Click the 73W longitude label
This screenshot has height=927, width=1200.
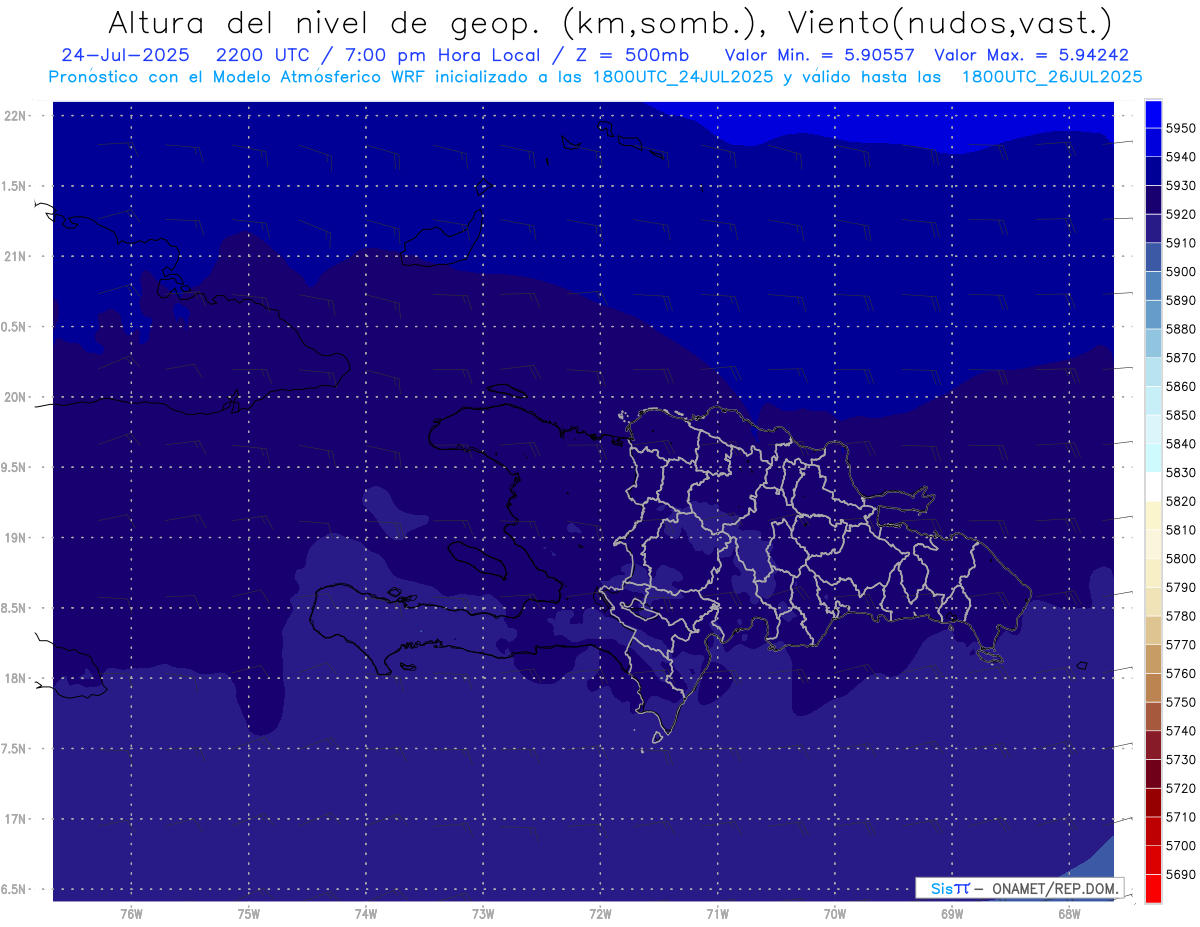[x=483, y=914]
